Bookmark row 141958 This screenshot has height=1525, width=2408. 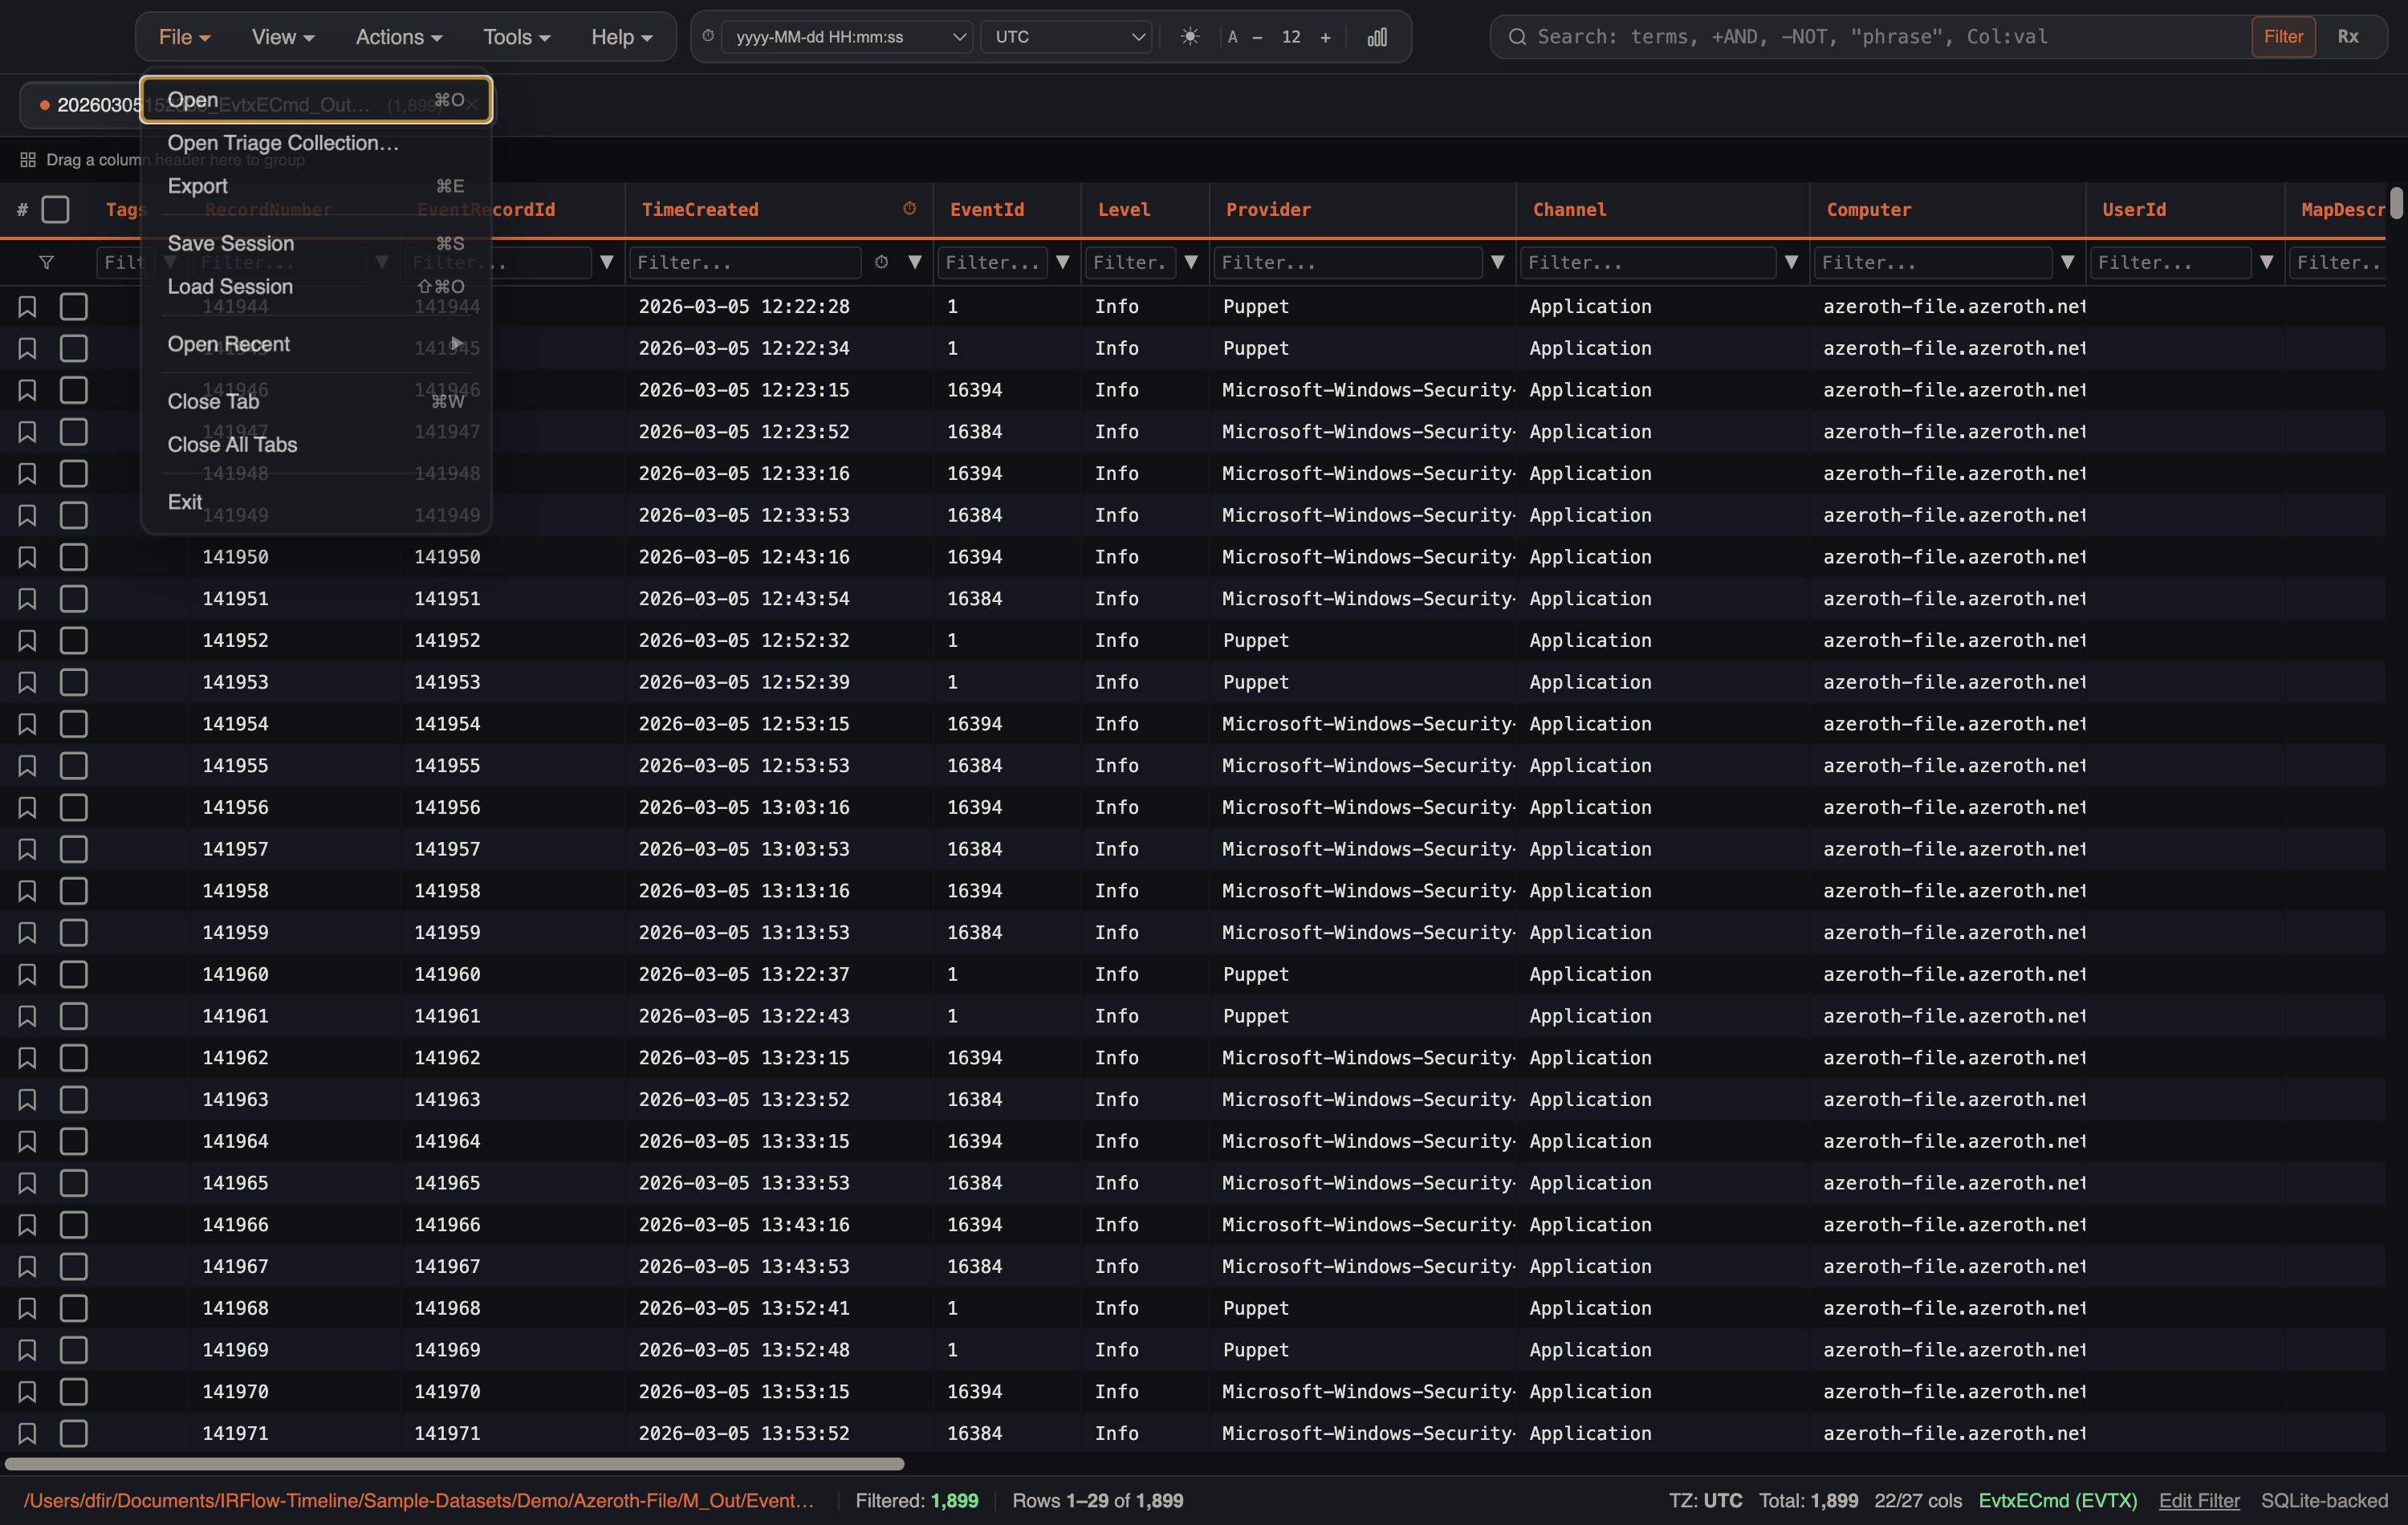click(x=27, y=891)
